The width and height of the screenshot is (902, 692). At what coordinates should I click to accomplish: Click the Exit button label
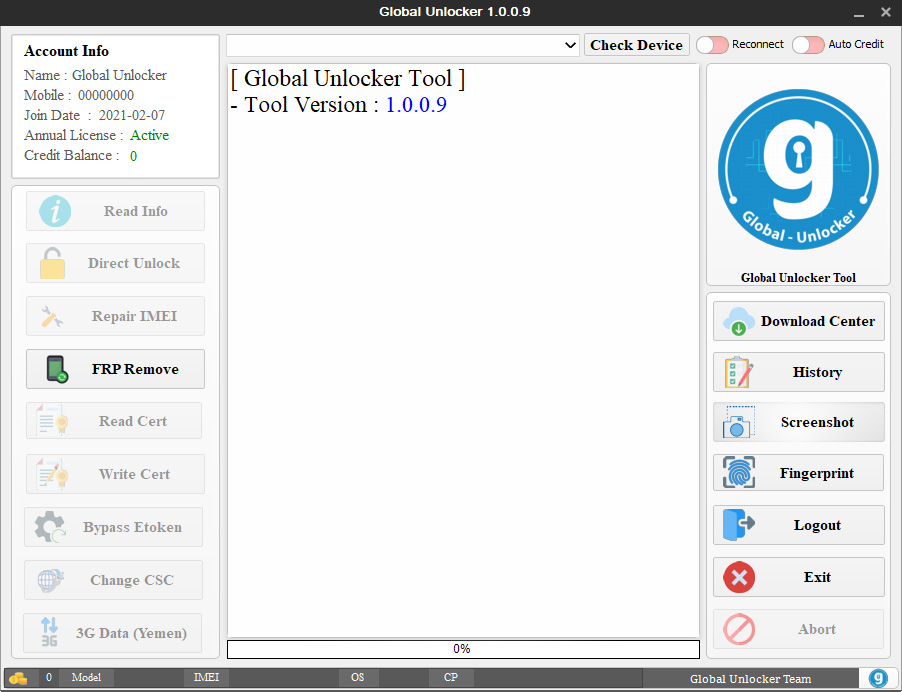click(x=817, y=577)
